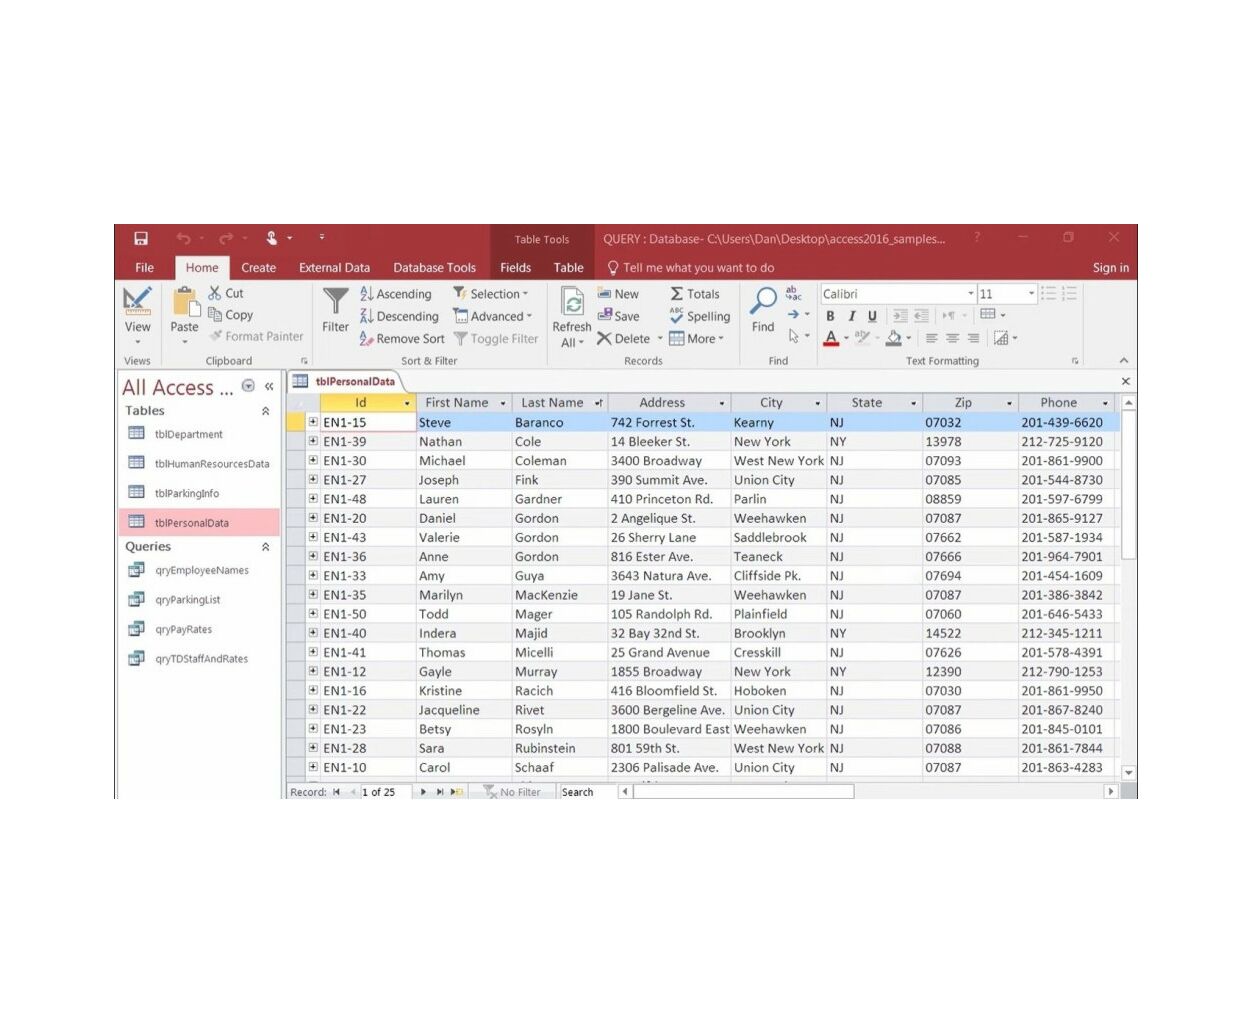
Task: Click Format Painter button
Action: 256,337
